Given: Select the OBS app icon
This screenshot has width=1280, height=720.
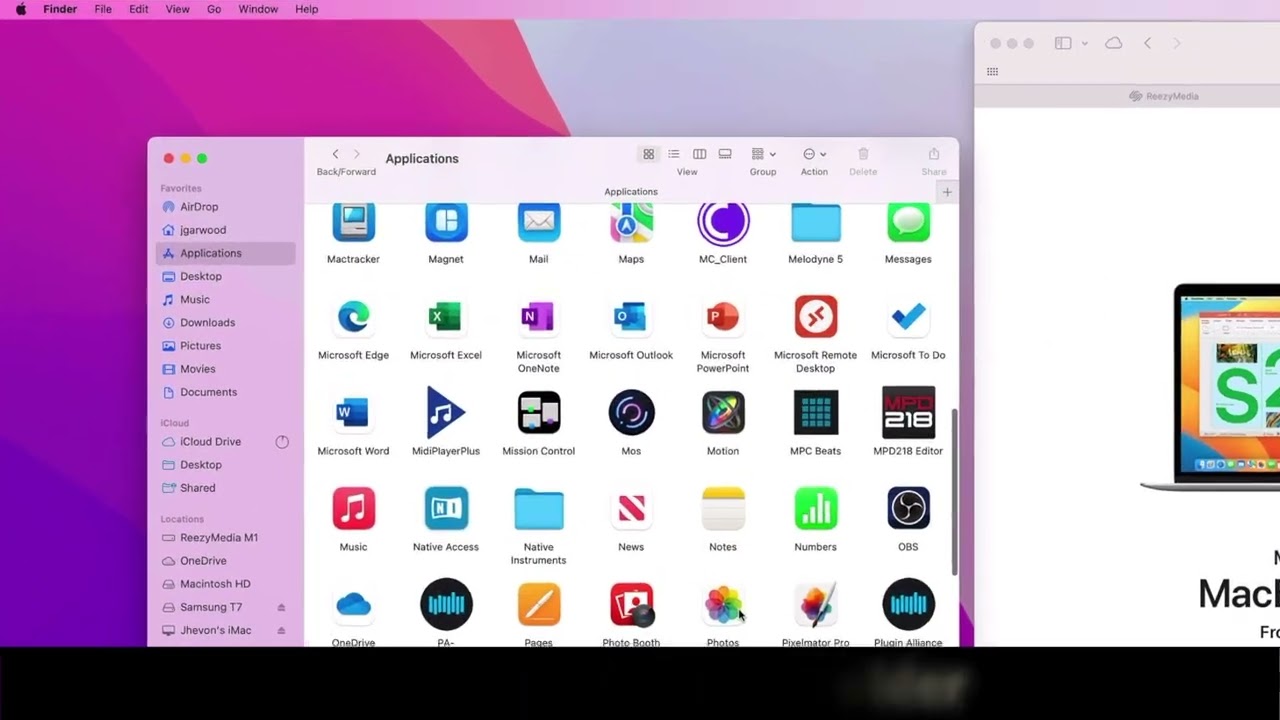Looking at the screenshot, I should (x=908, y=509).
